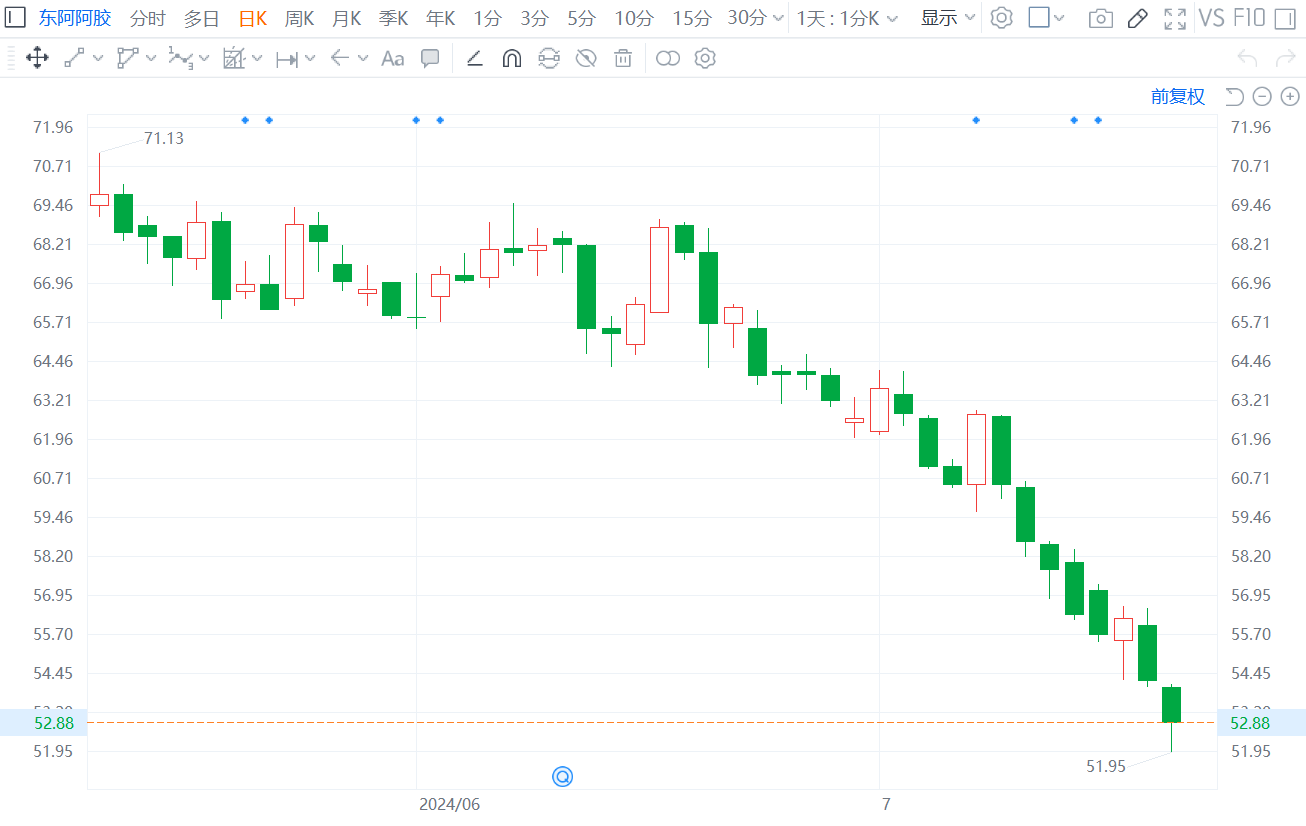Open the F10 company info
Screen dimensions: 1306x826
[x=1249, y=17]
